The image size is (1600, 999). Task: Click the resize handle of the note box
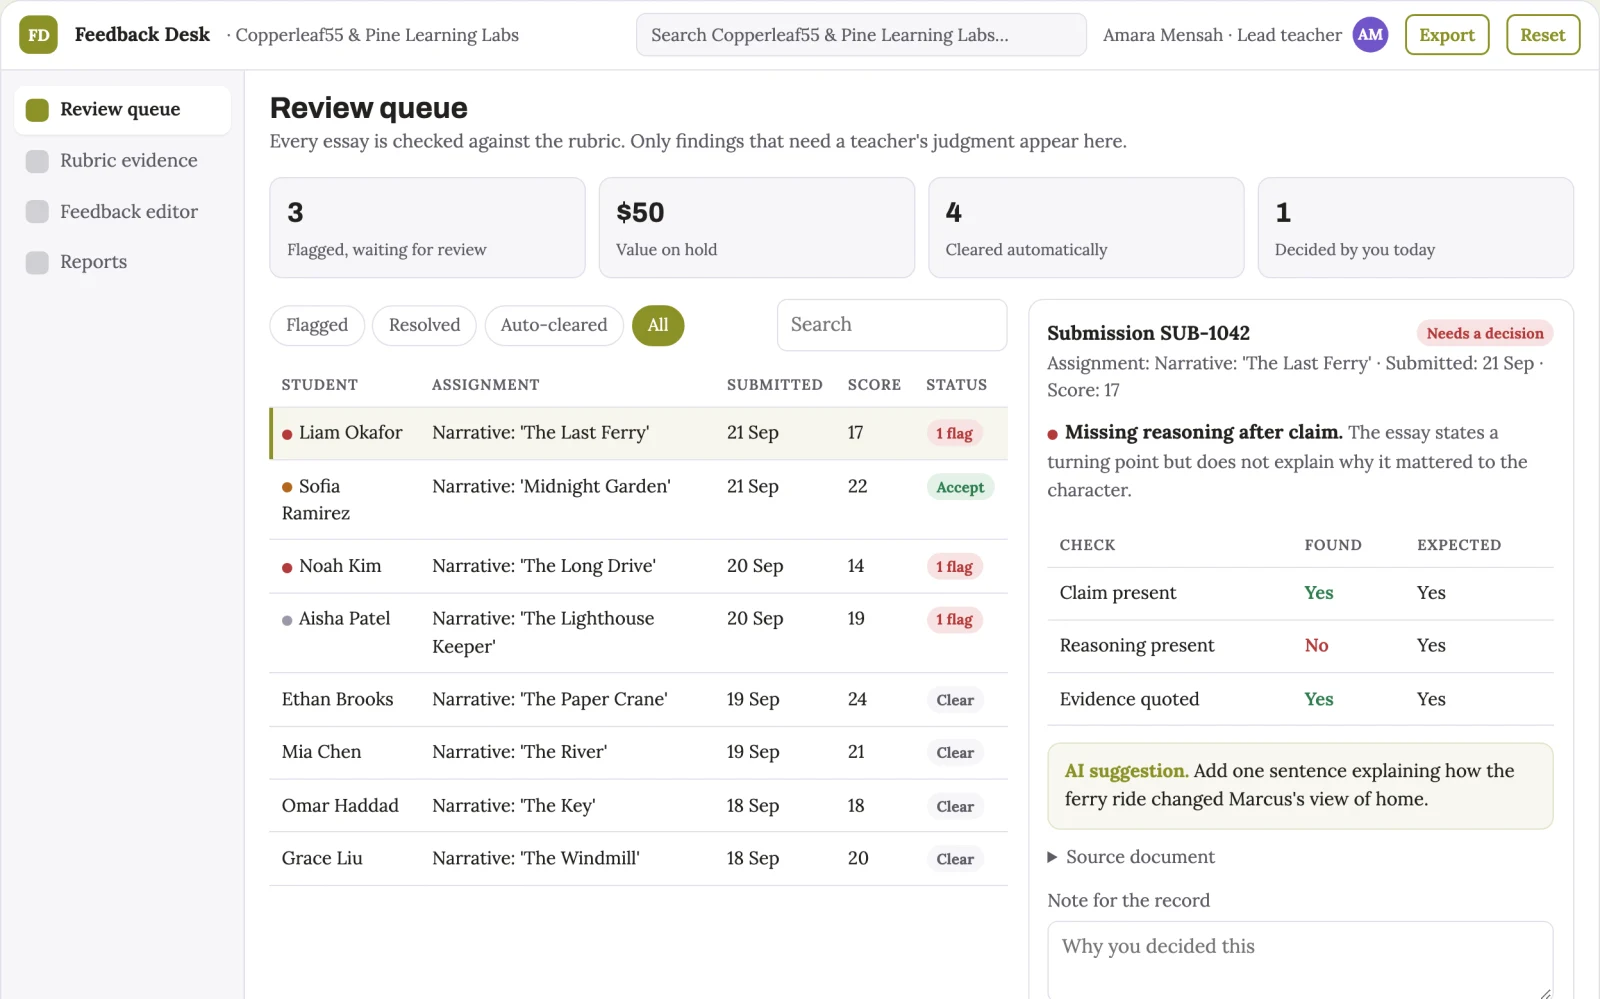(1545, 993)
